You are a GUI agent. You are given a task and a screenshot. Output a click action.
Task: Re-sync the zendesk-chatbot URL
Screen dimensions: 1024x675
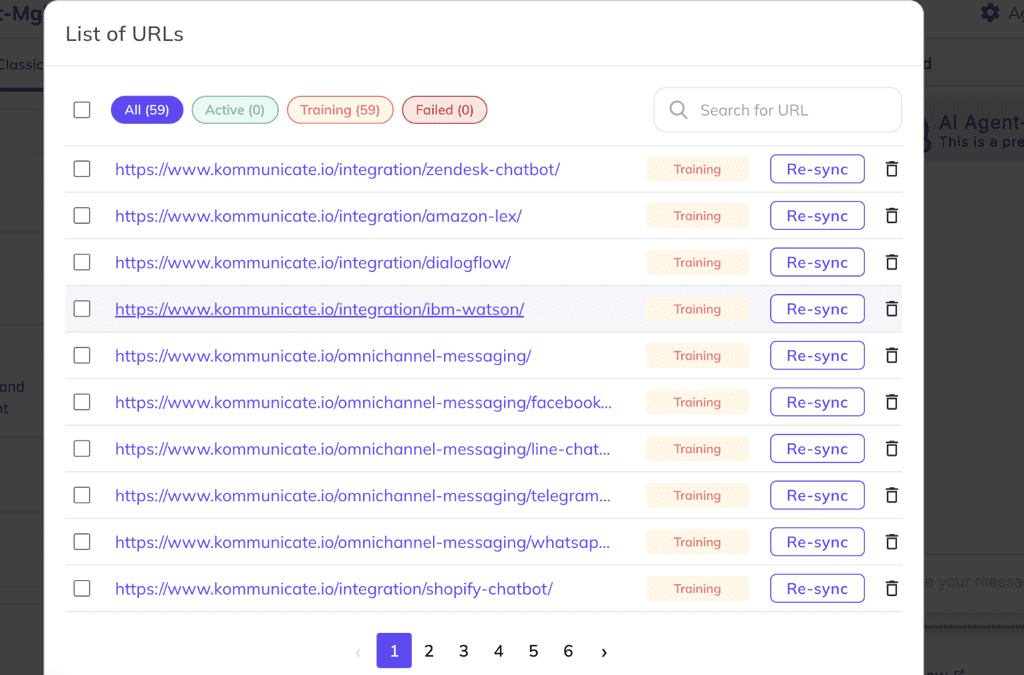point(817,168)
